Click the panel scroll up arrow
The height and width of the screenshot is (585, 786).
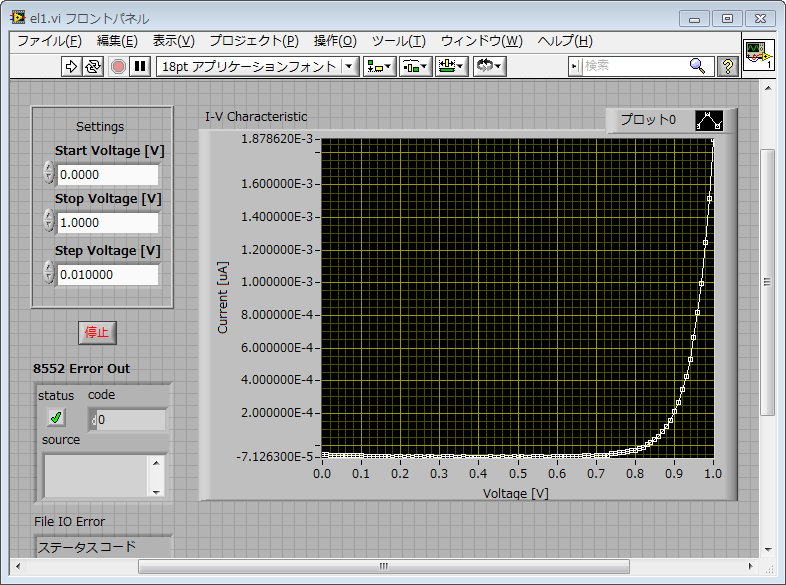tap(768, 88)
